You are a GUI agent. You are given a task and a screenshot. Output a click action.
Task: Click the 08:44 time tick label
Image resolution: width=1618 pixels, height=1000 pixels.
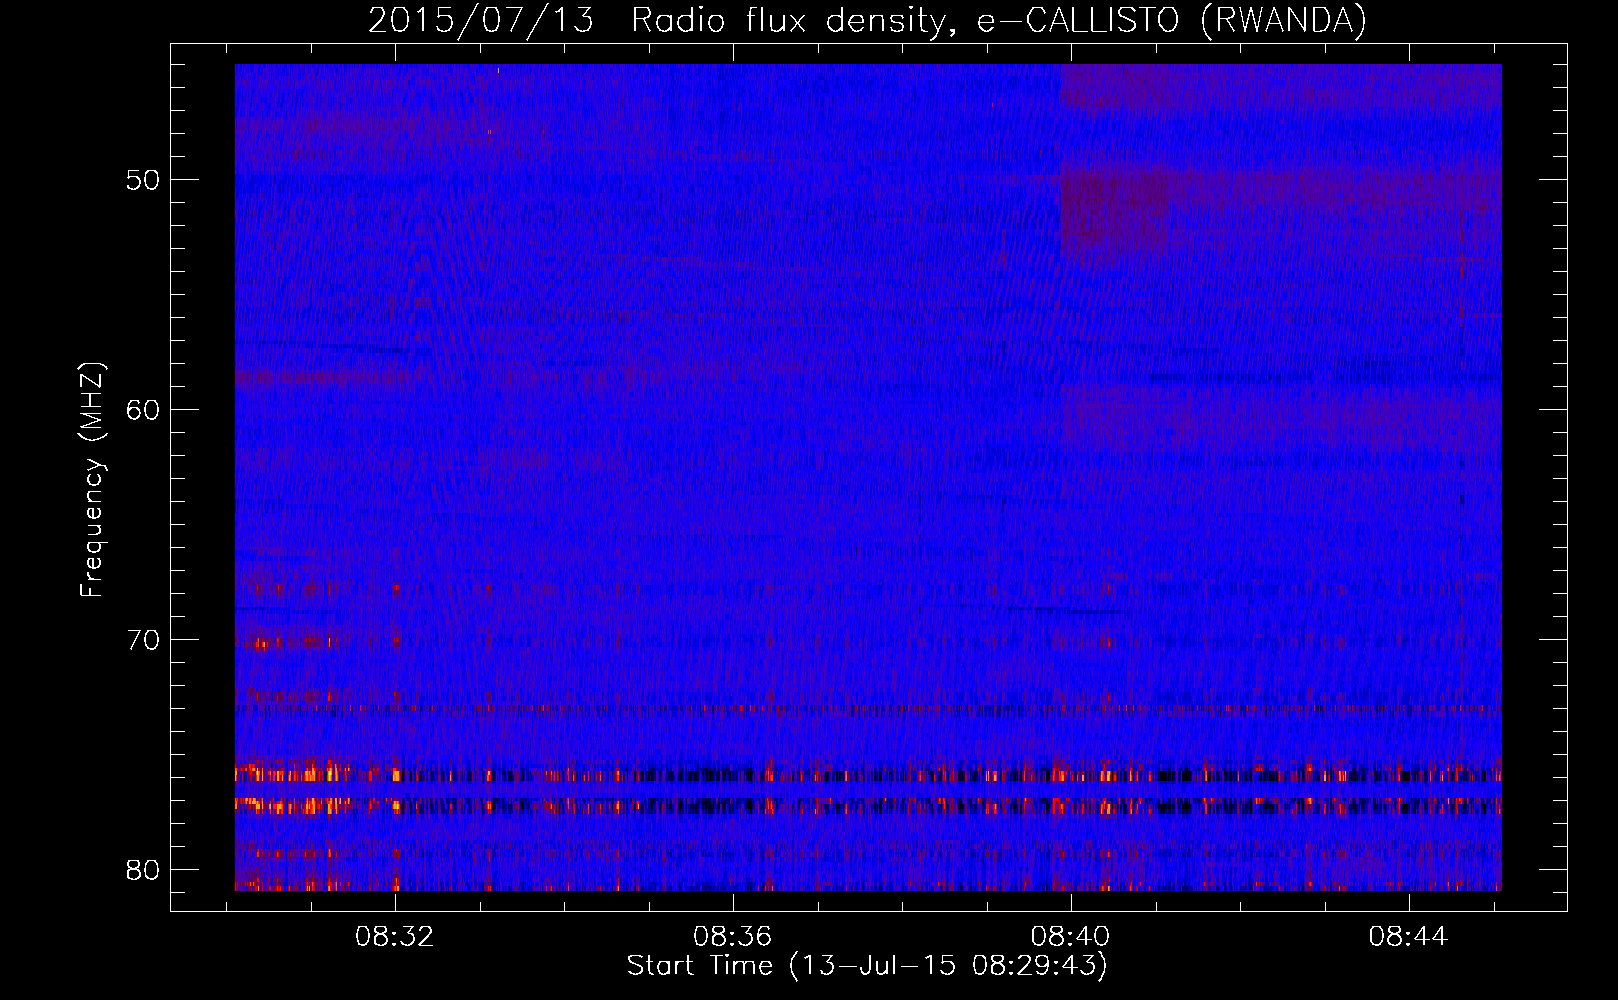(x=1409, y=937)
